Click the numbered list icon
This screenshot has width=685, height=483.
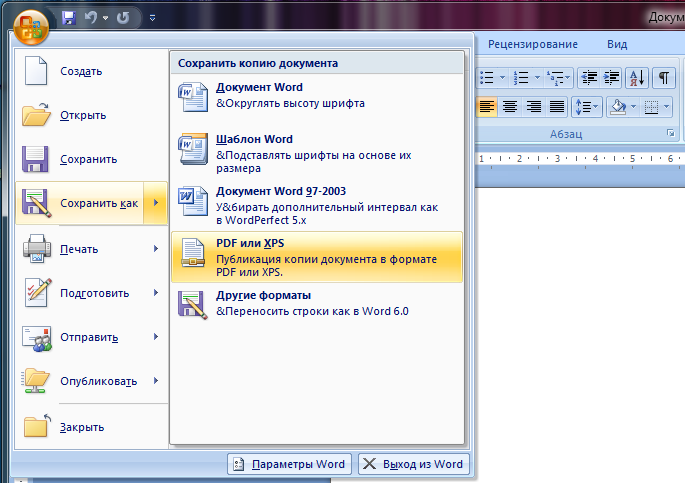[x=522, y=78]
